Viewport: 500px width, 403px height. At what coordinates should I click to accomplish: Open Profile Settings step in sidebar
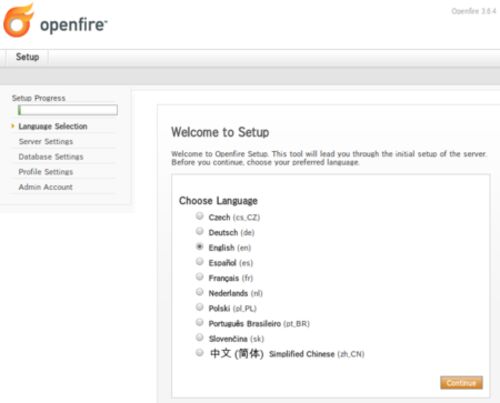tap(46, 172)
